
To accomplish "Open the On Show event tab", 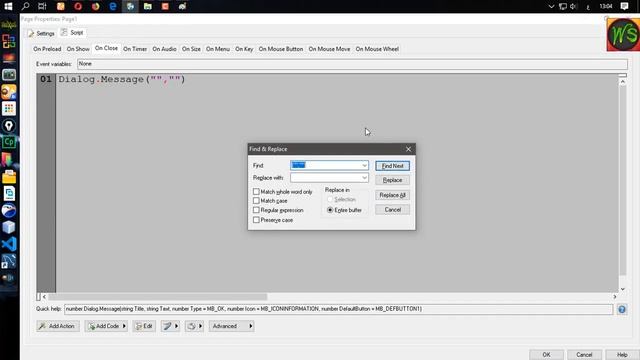I will tap(78, 49).
